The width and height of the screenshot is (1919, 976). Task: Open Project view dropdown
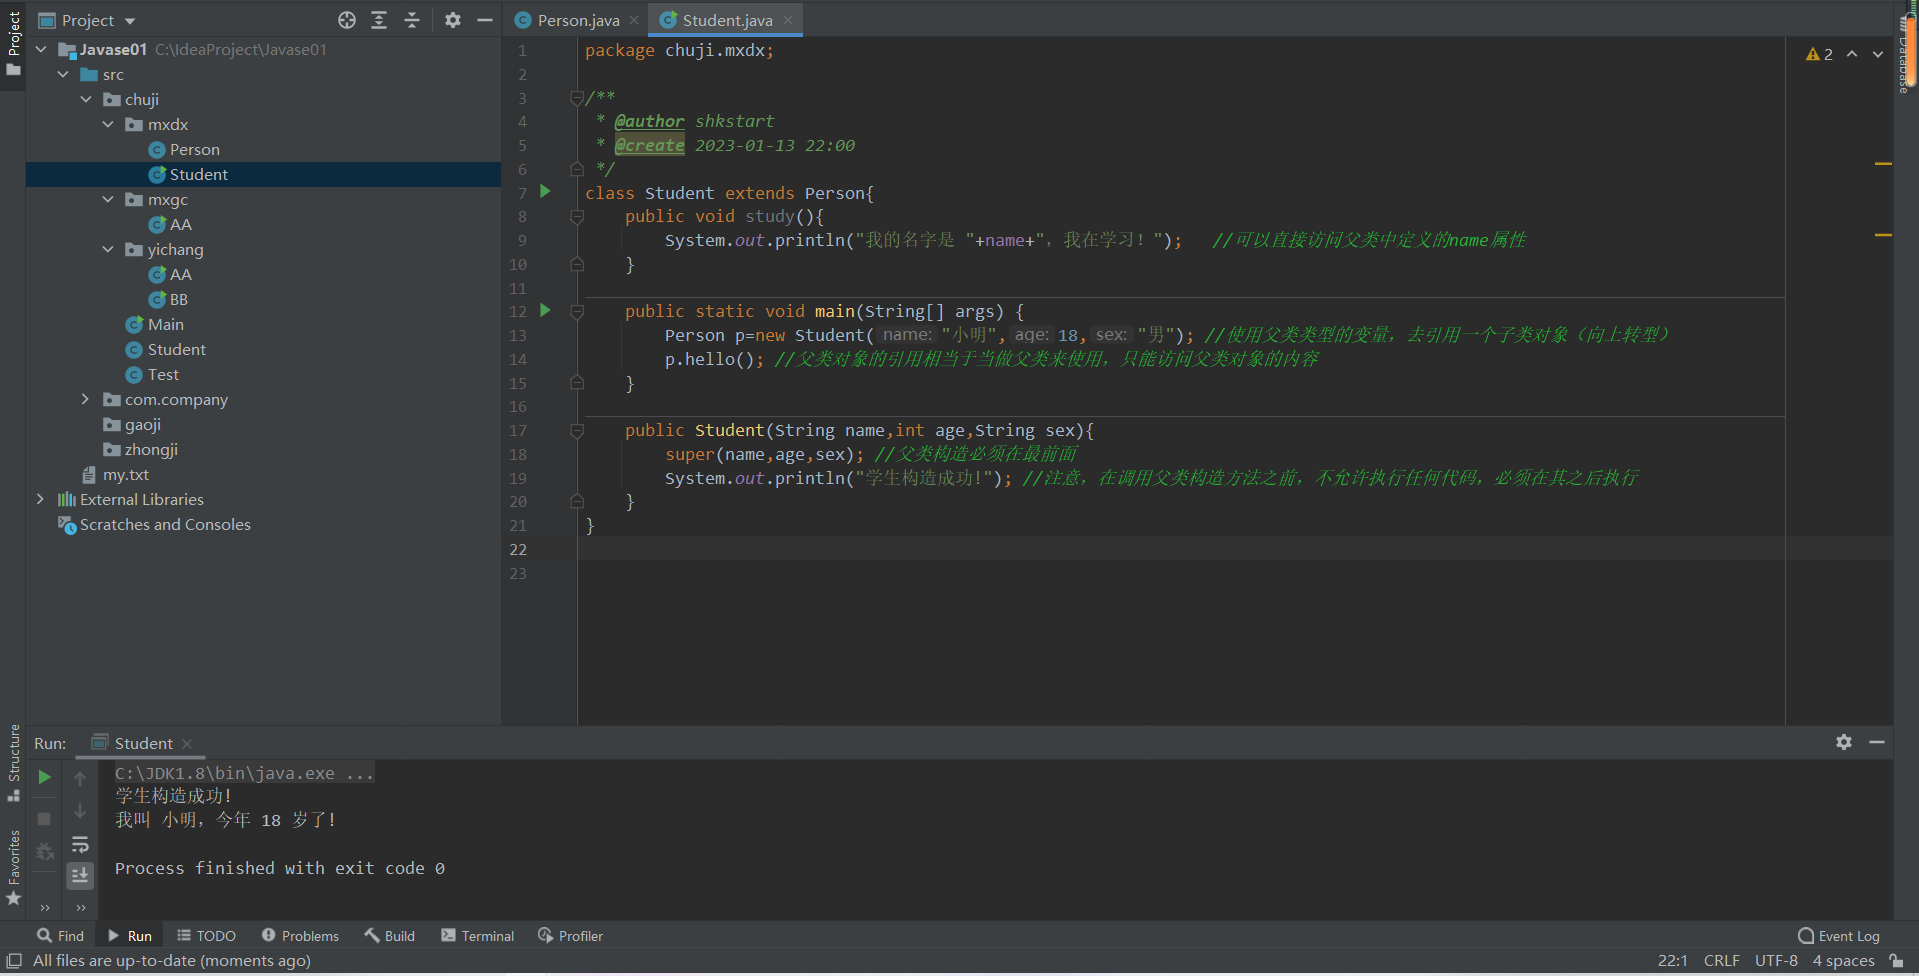pyautogui.click(x=88, y=20)
